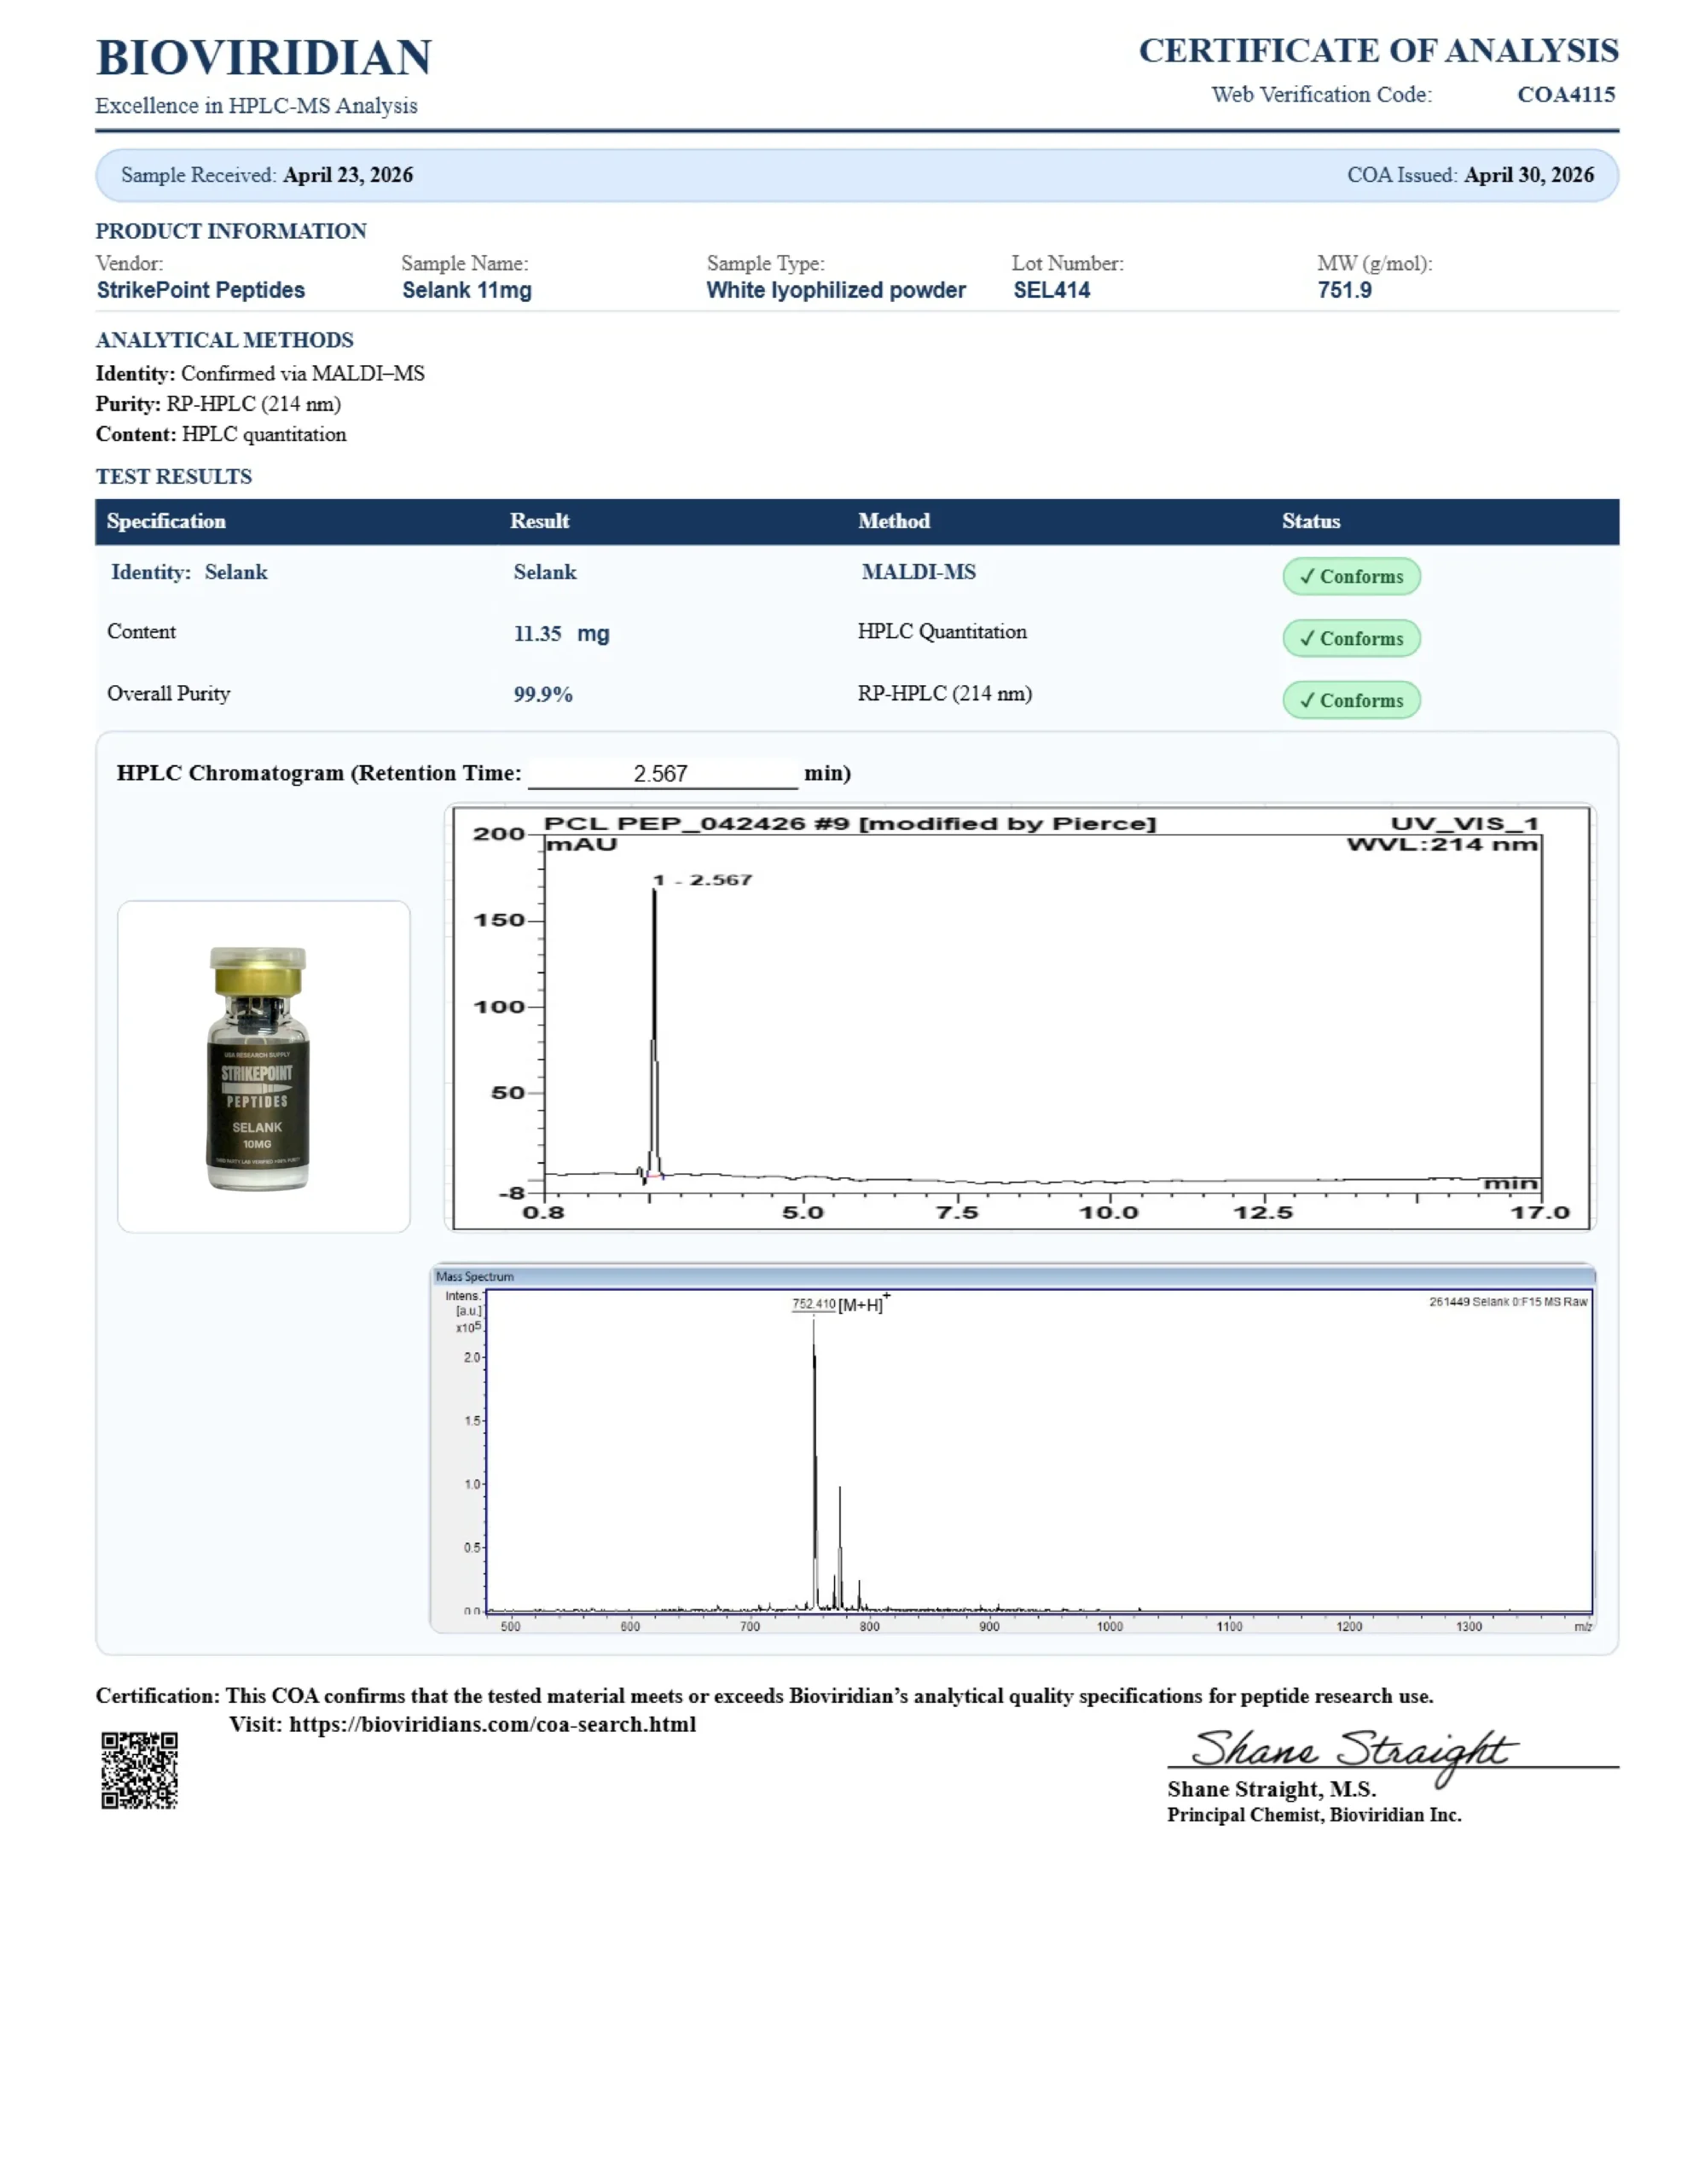Select the 'Content: HPLC quantitation' line
The height and width of the screenshot is (2184, 1687).
point(221,434)
